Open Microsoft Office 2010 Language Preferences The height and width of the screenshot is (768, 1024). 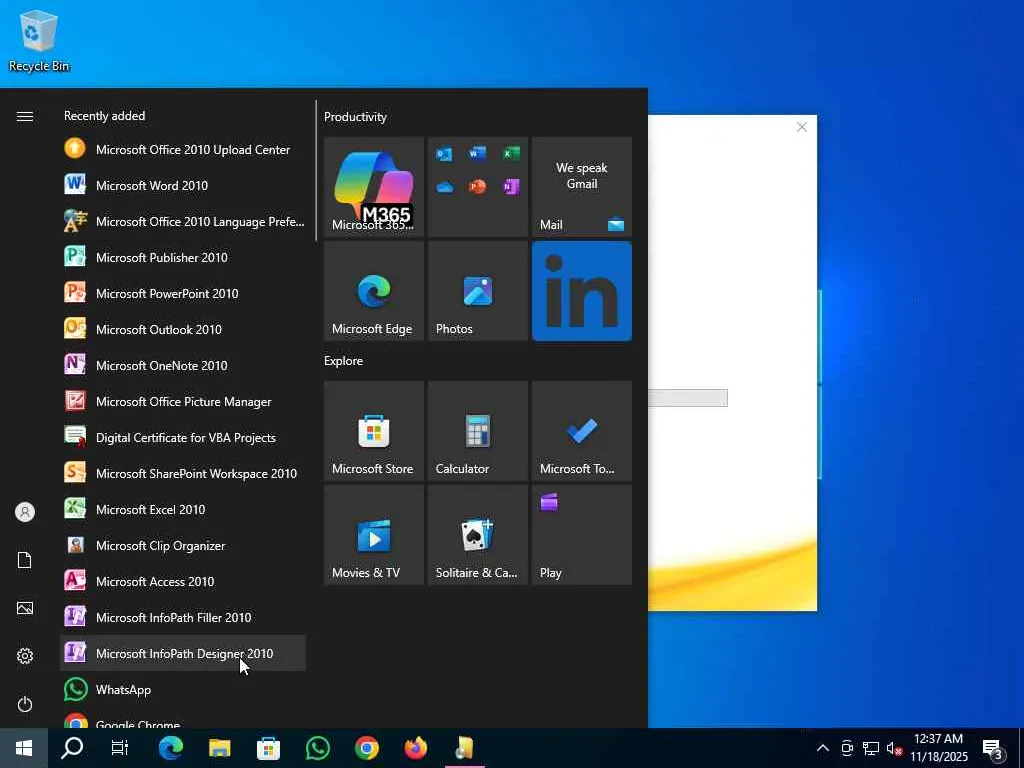point(183,221)
